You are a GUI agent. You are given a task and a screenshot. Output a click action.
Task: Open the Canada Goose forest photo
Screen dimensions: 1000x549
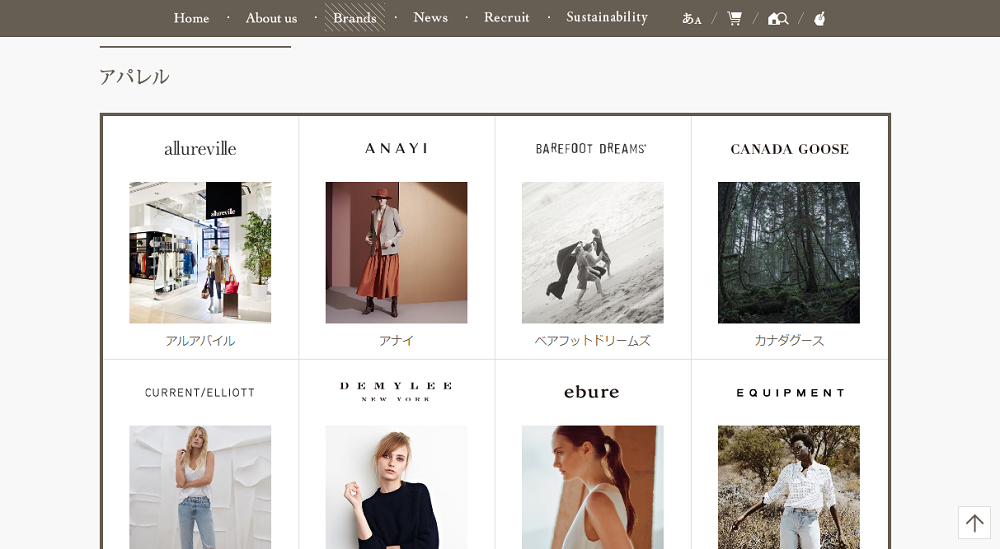click(x=789, y=253)
